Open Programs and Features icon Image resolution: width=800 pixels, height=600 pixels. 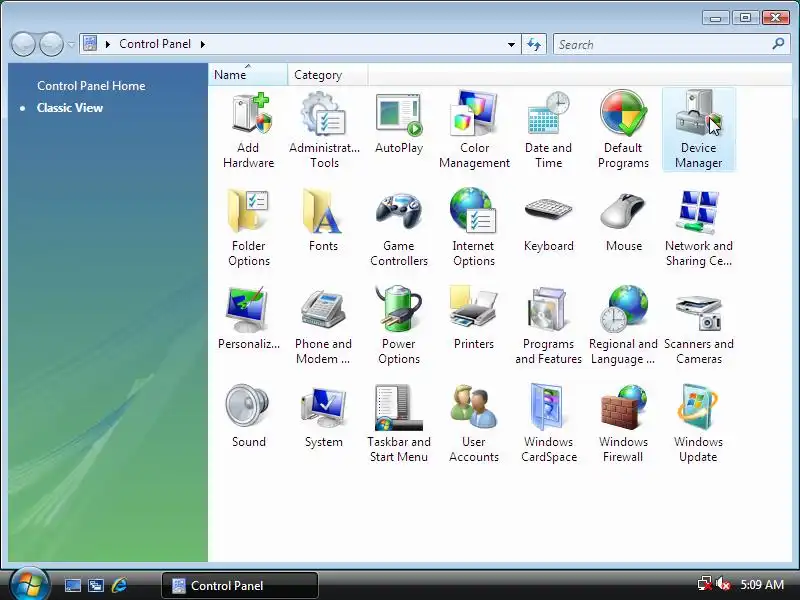click(x=548, y=326)
